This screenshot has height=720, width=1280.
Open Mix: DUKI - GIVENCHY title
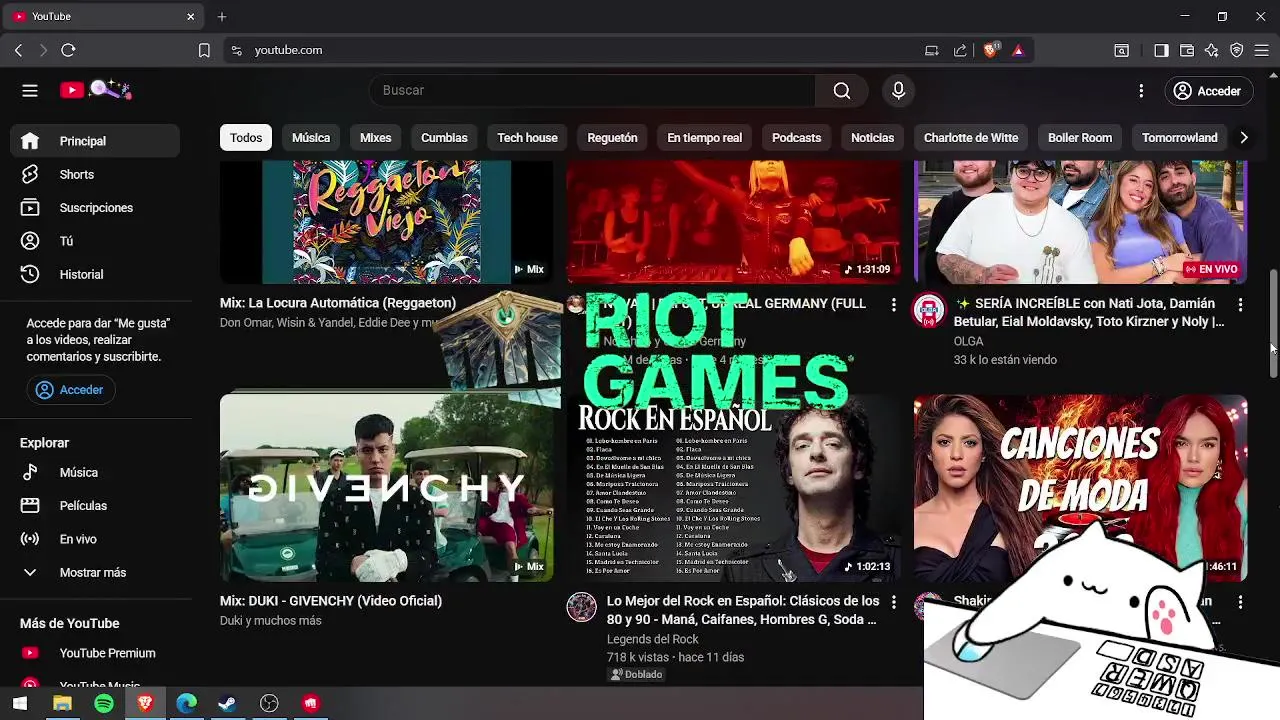pos(331,601)
